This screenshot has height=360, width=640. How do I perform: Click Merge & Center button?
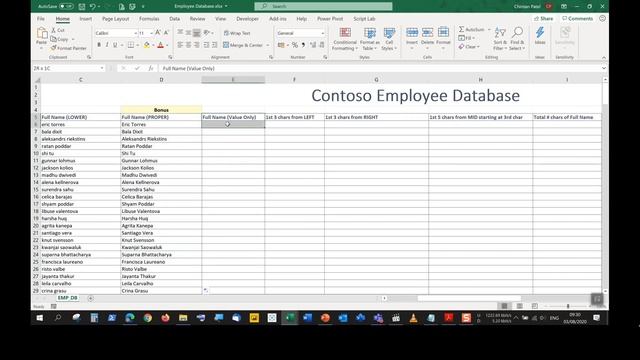(x=243, y=45)
